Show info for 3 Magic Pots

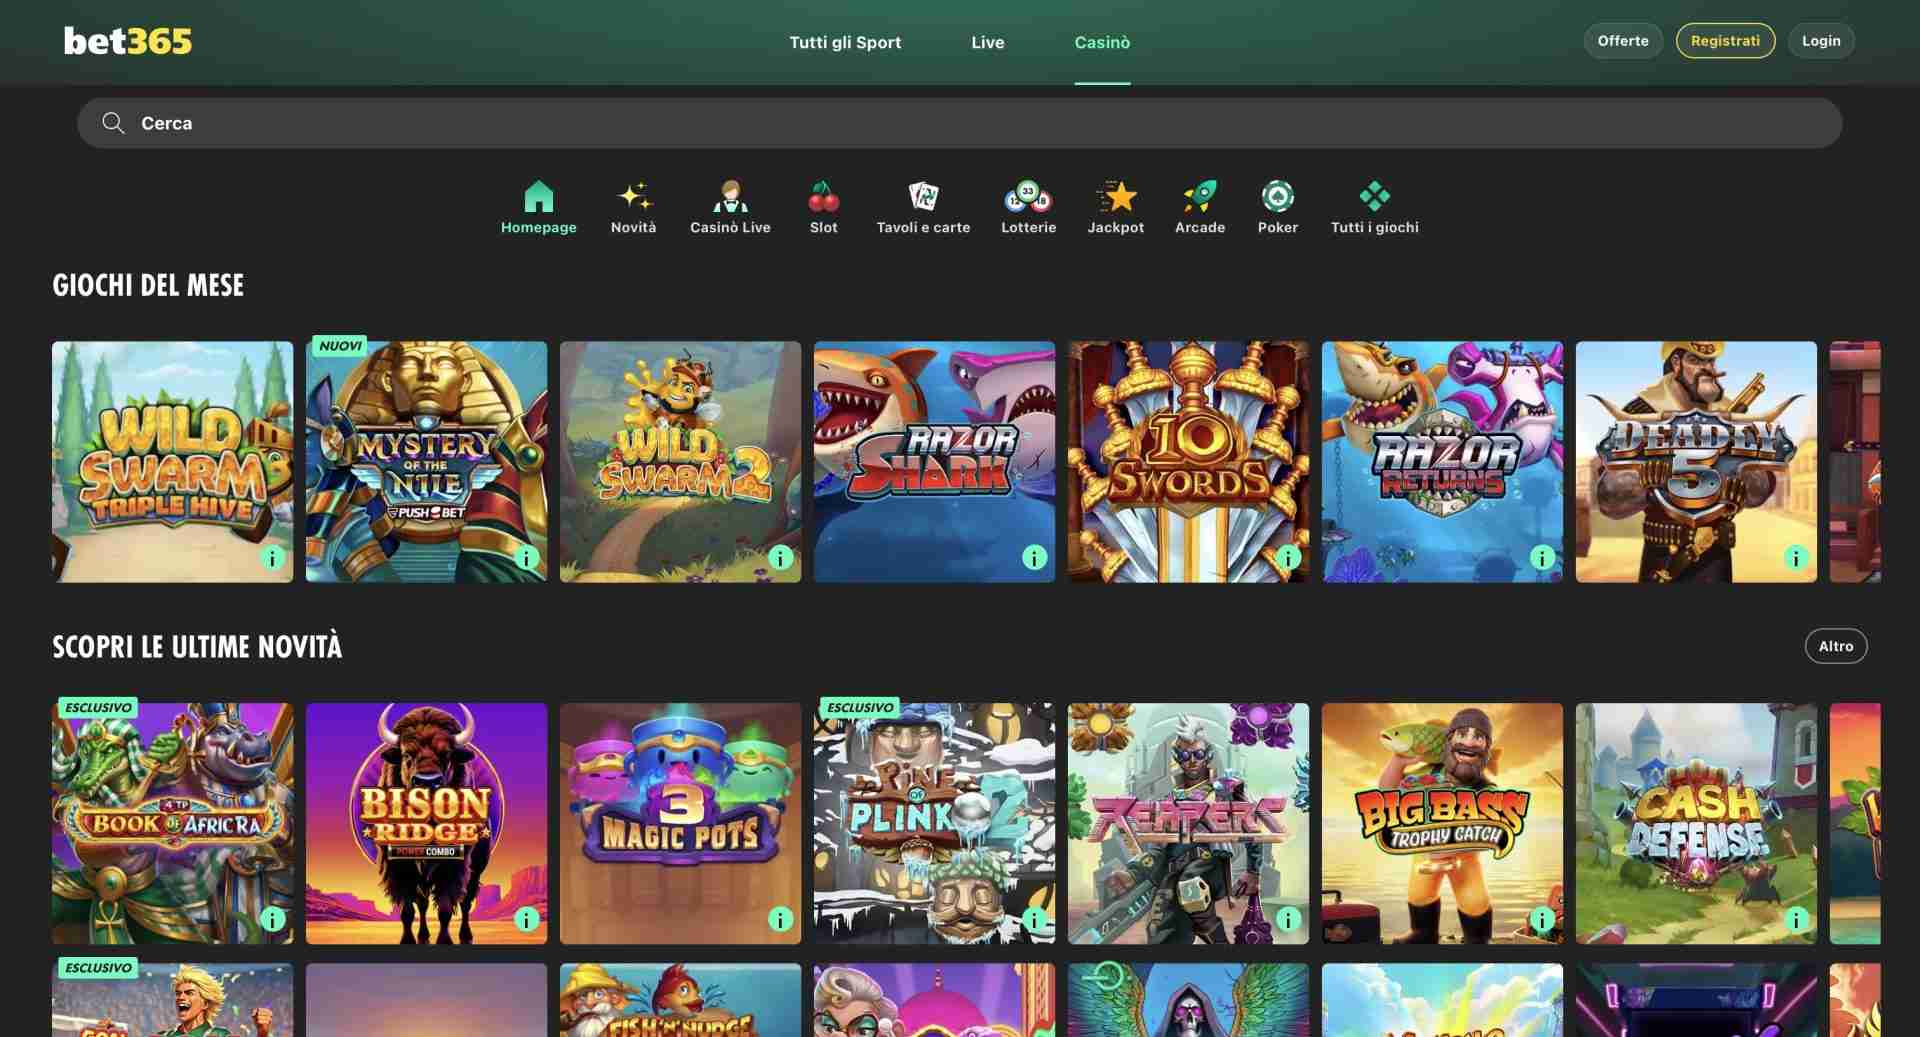click(781, 919)
